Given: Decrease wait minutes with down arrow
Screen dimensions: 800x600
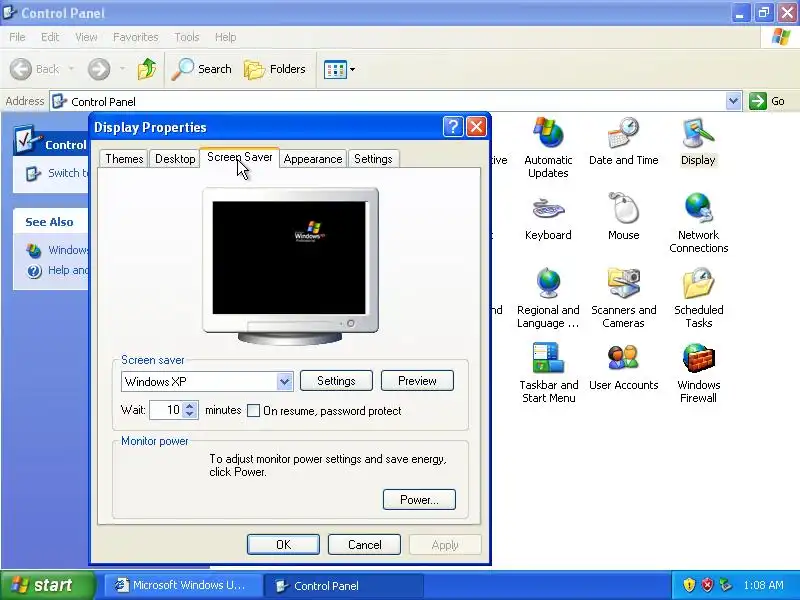Looking at the screenshot, I should pyautogui.click(x=190, y=414).
